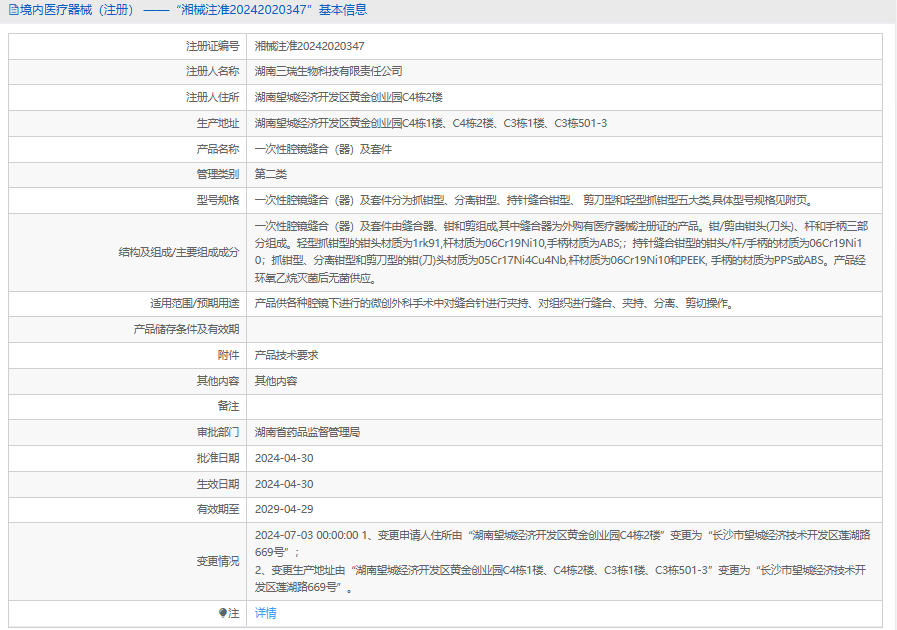The image size is (897, 630).
Task: Click effective date value in 生效日期 row
Action: pyautogui.click(x=284, y=484)
